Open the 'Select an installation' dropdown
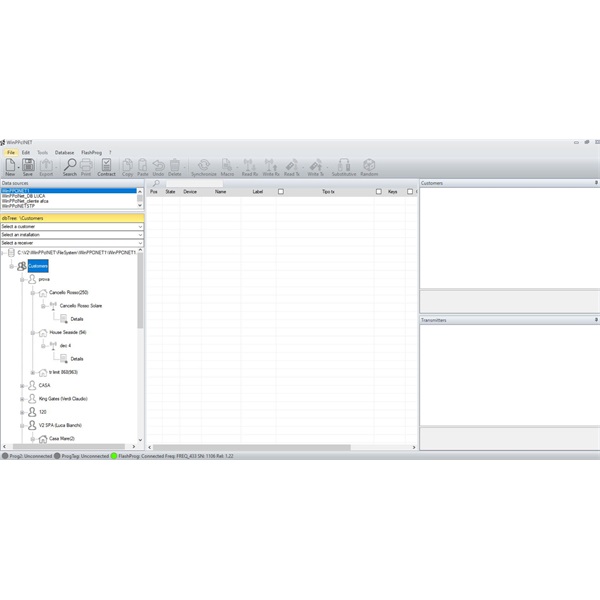The width and height of the screenshot is (600, 600). pos(72,234)
